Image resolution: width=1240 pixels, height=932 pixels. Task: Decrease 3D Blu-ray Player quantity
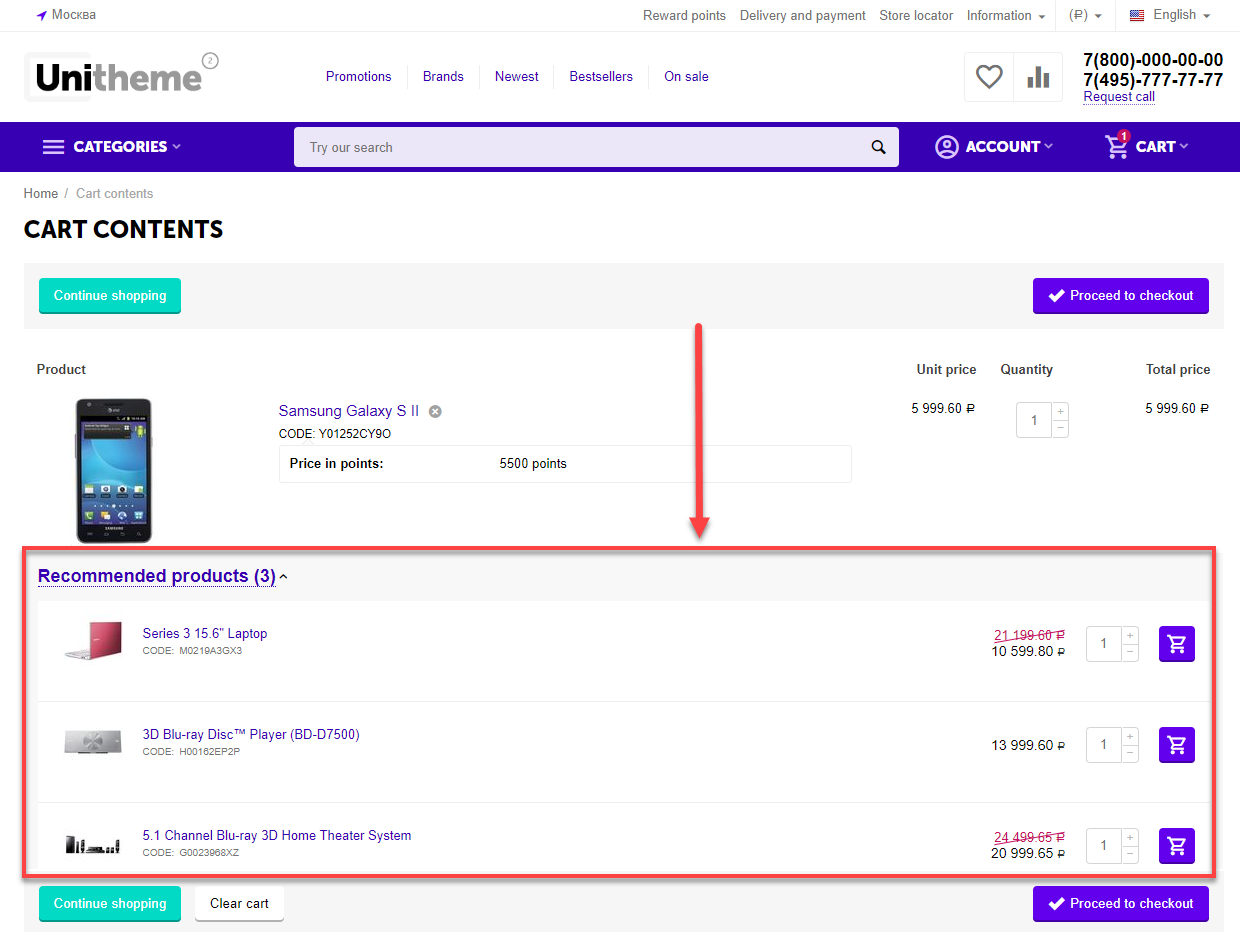pos(1130,754)
